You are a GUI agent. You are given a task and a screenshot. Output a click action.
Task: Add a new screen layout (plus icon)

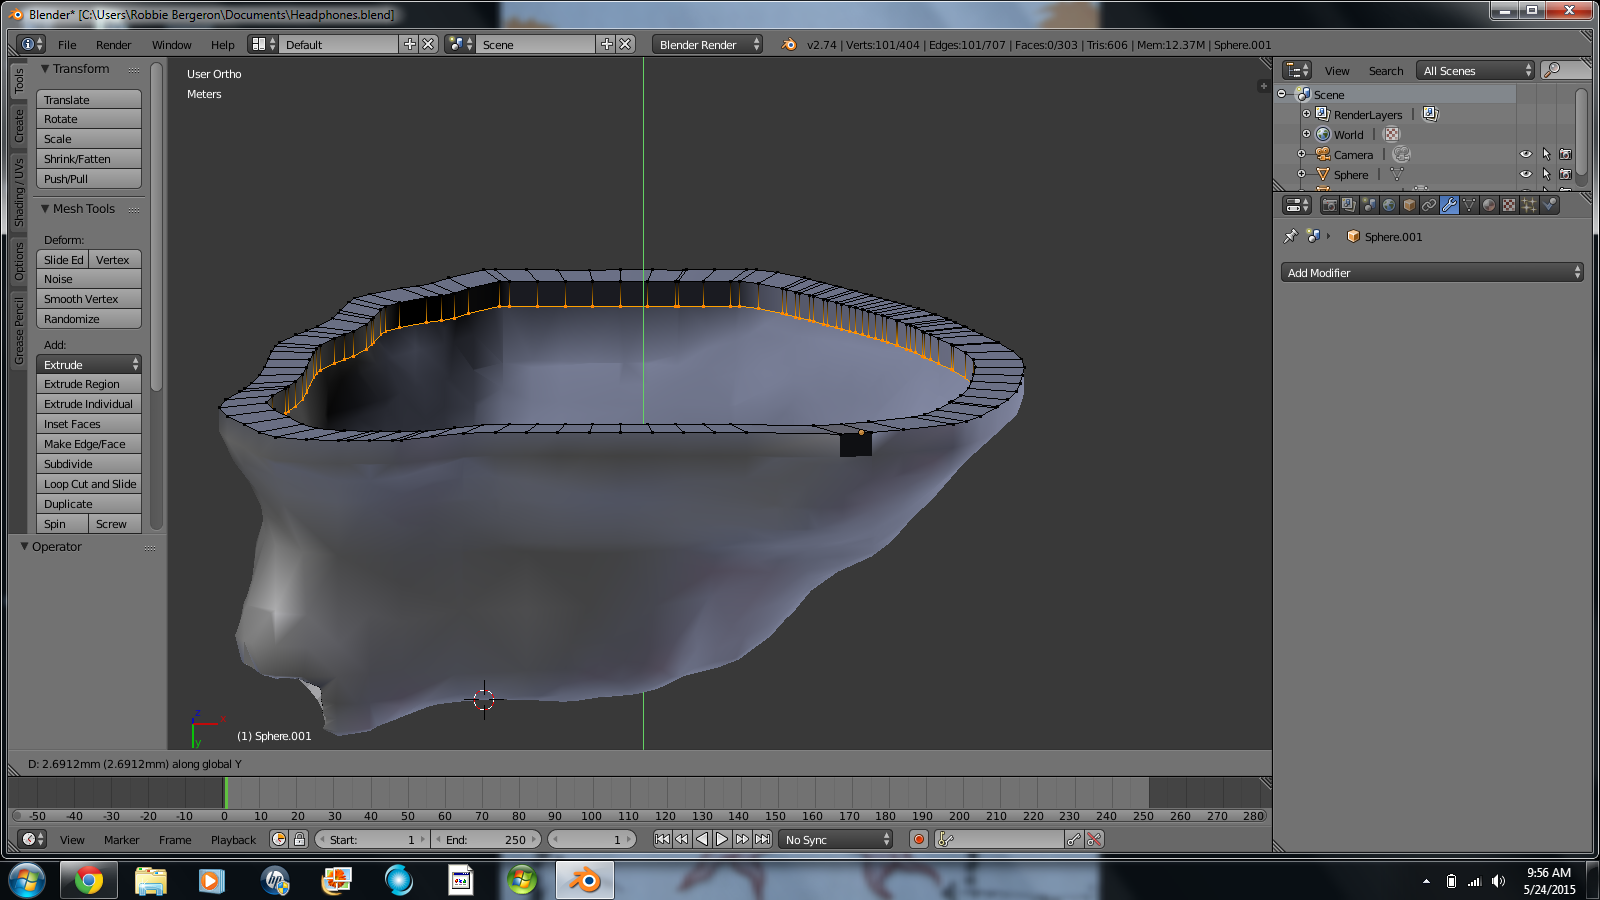tap(409, 44)
